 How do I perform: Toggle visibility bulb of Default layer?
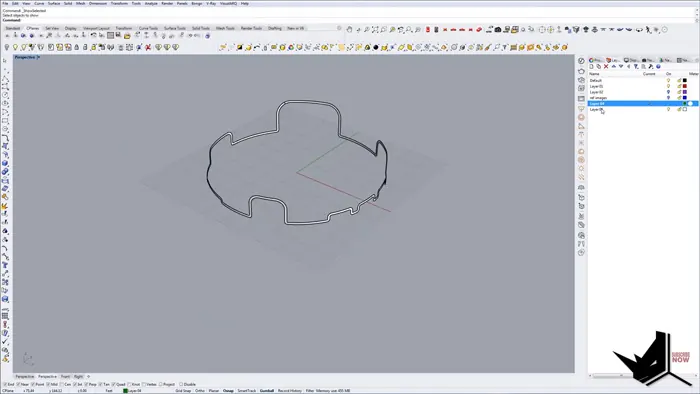(668, 81)
